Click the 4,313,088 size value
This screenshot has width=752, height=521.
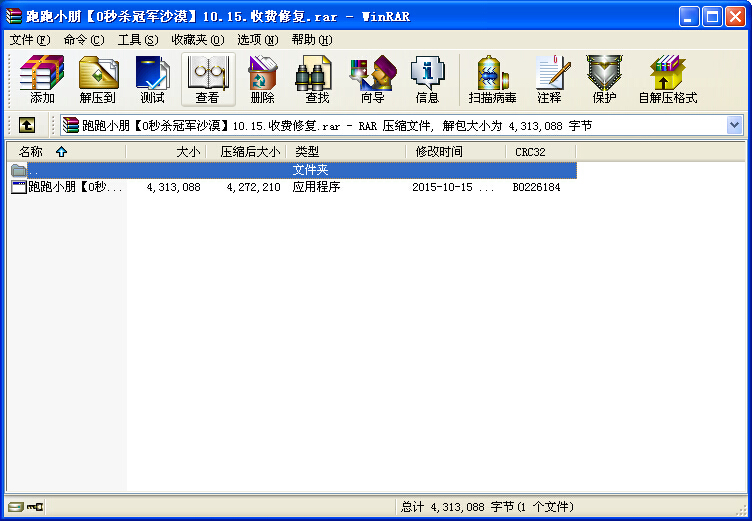click(x=173, y=187)
